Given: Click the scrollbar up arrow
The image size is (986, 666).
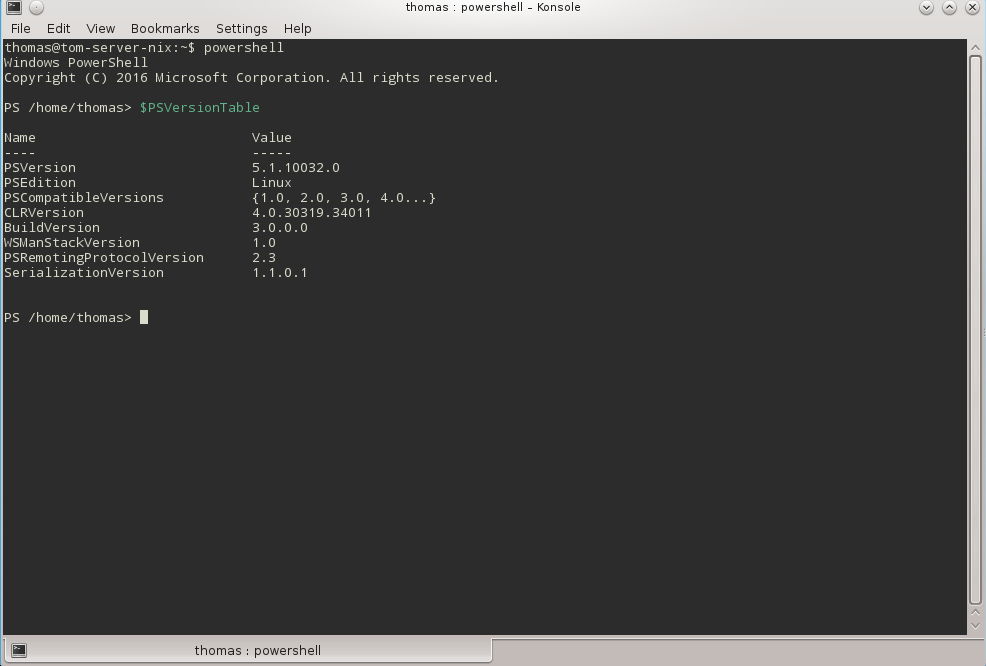Looking at the screenshot, I should (975, 47).
